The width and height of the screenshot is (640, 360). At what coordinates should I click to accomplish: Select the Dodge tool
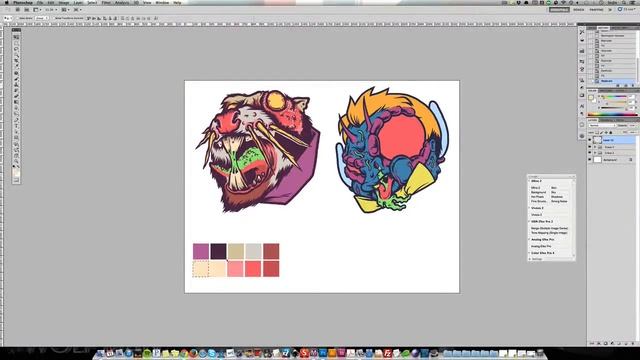point(16,113)
